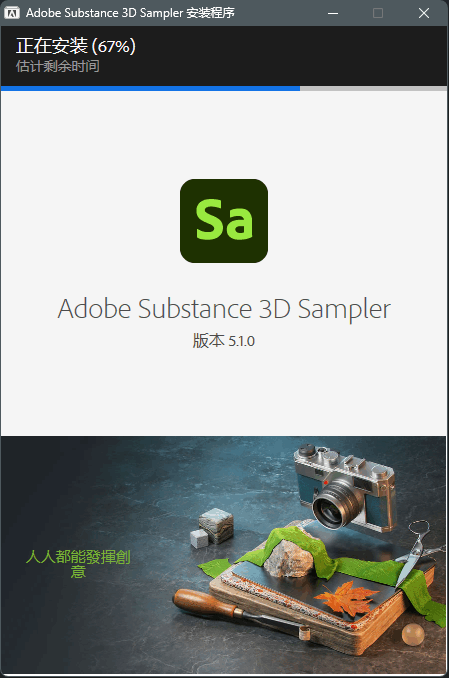Viewport: 449px width, 678px height.
Task: Click the 版本 5.1.0 version text
Action: (224, 341)
